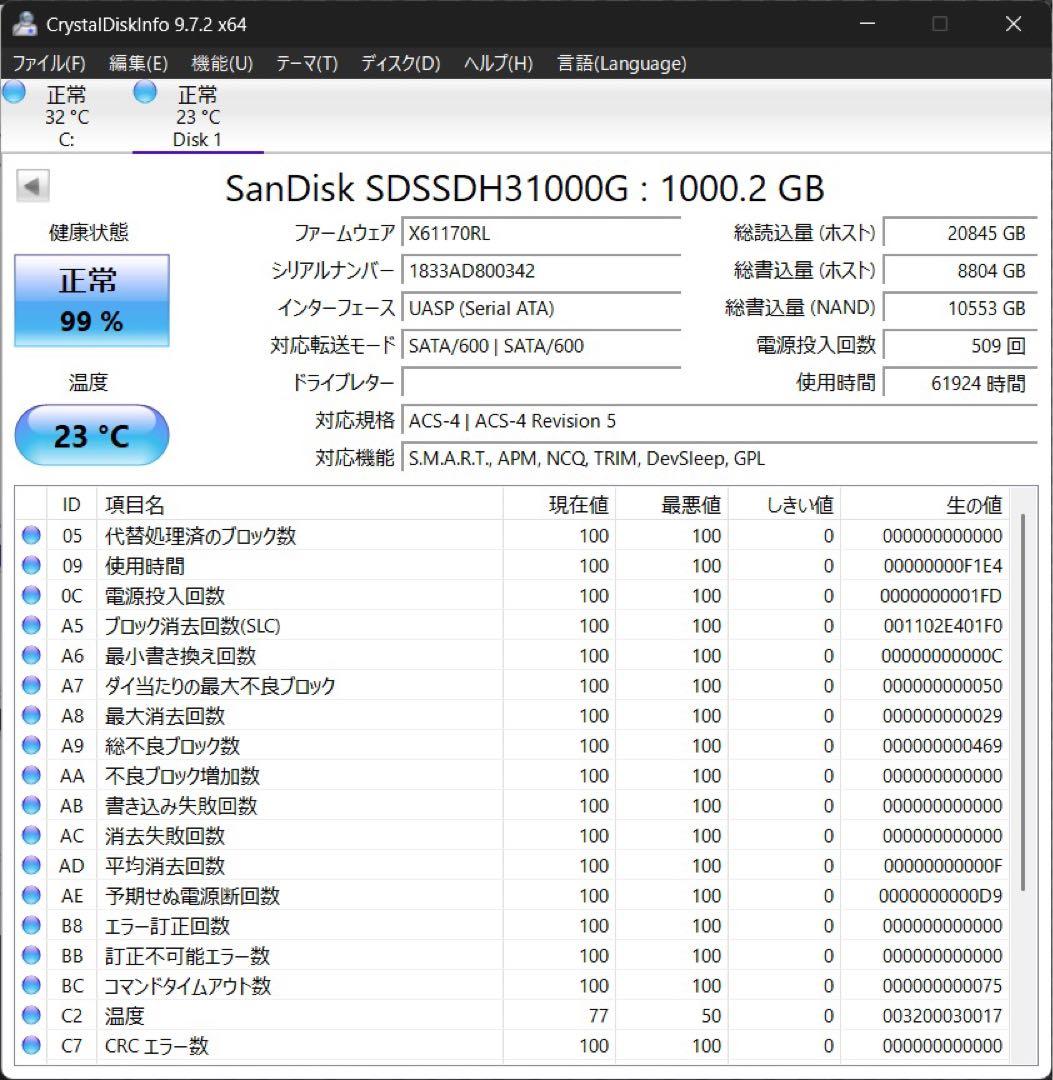Click the SATA/600 transfer mode field
The width and height of the screenshot is (1053, 1080).
coord(541,345)
